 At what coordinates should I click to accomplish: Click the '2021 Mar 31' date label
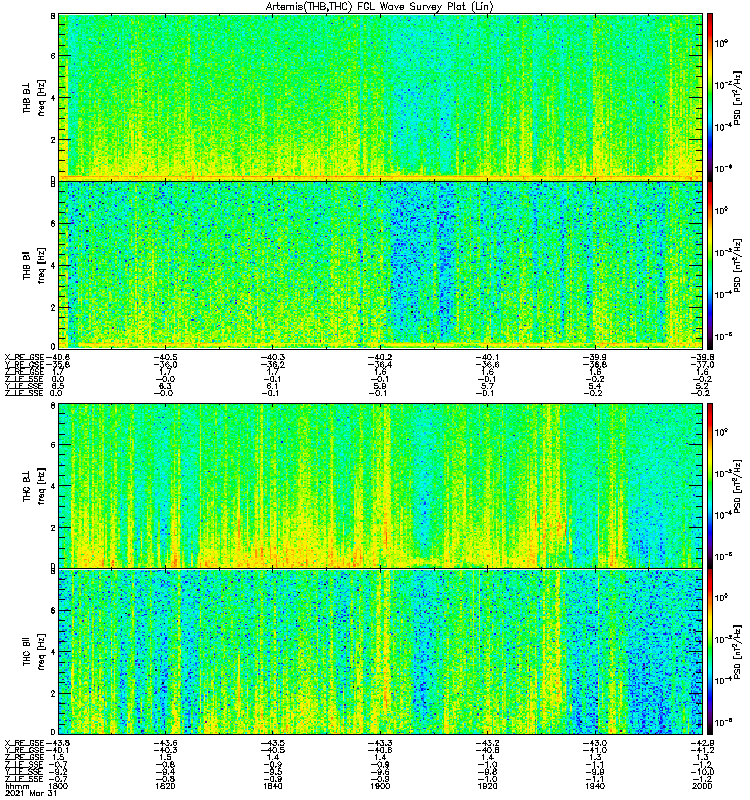[x=30, y=794]
